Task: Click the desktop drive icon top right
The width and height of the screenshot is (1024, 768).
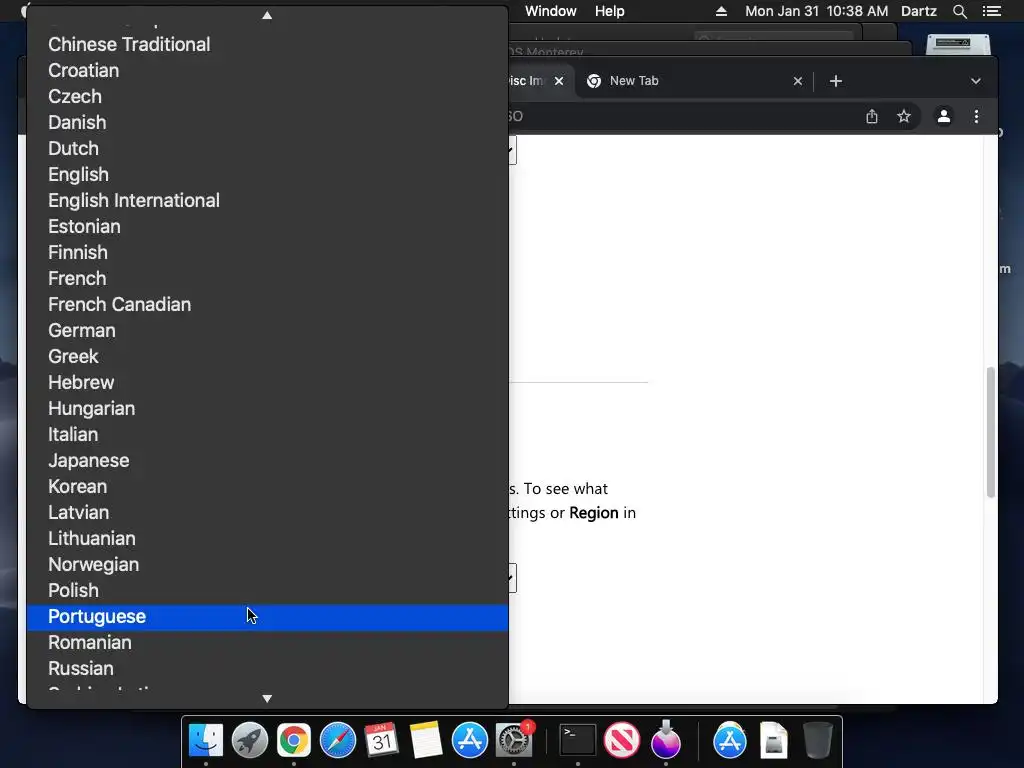Action: tap(958, 44)
